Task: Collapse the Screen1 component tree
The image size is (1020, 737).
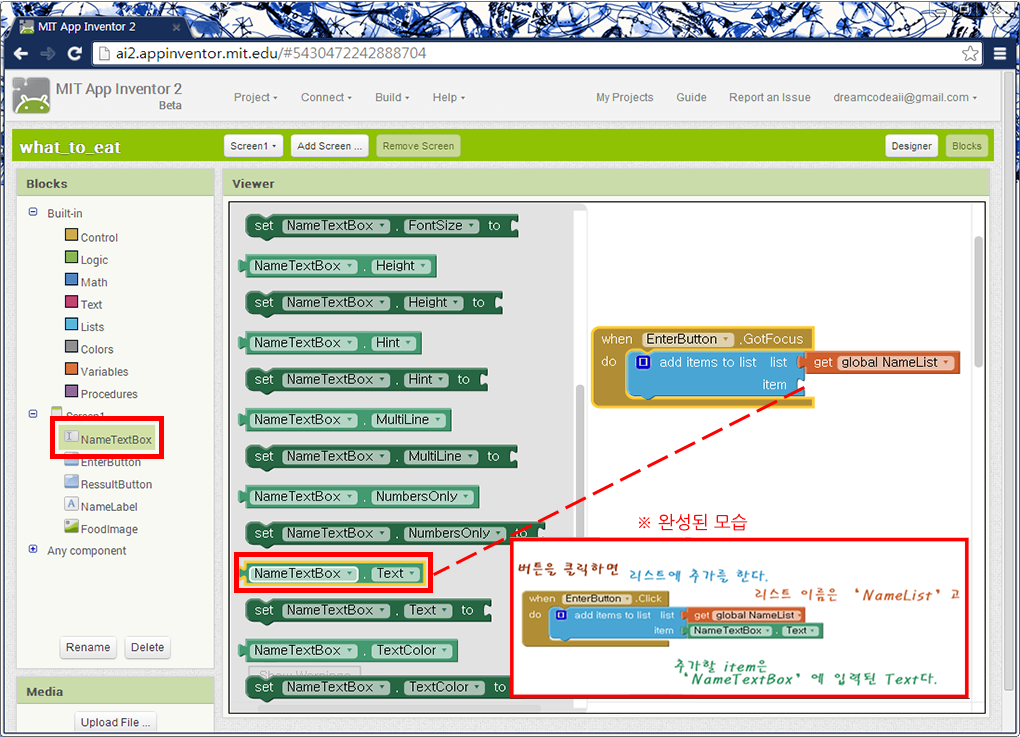Action: point(33,414)
